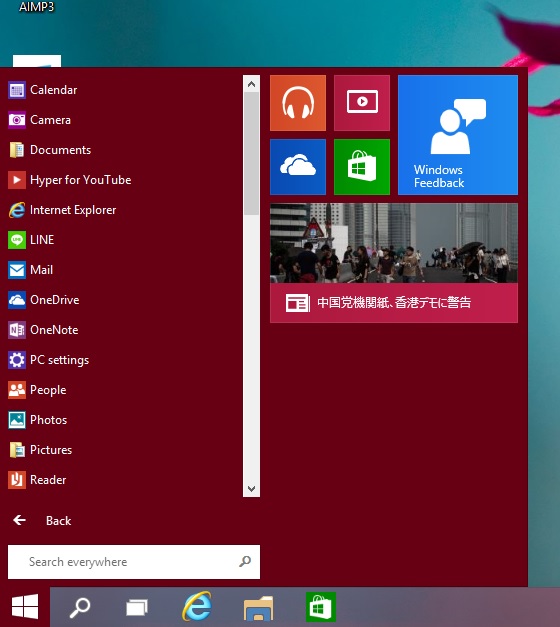Open the Mail app icon

[17, 270]
